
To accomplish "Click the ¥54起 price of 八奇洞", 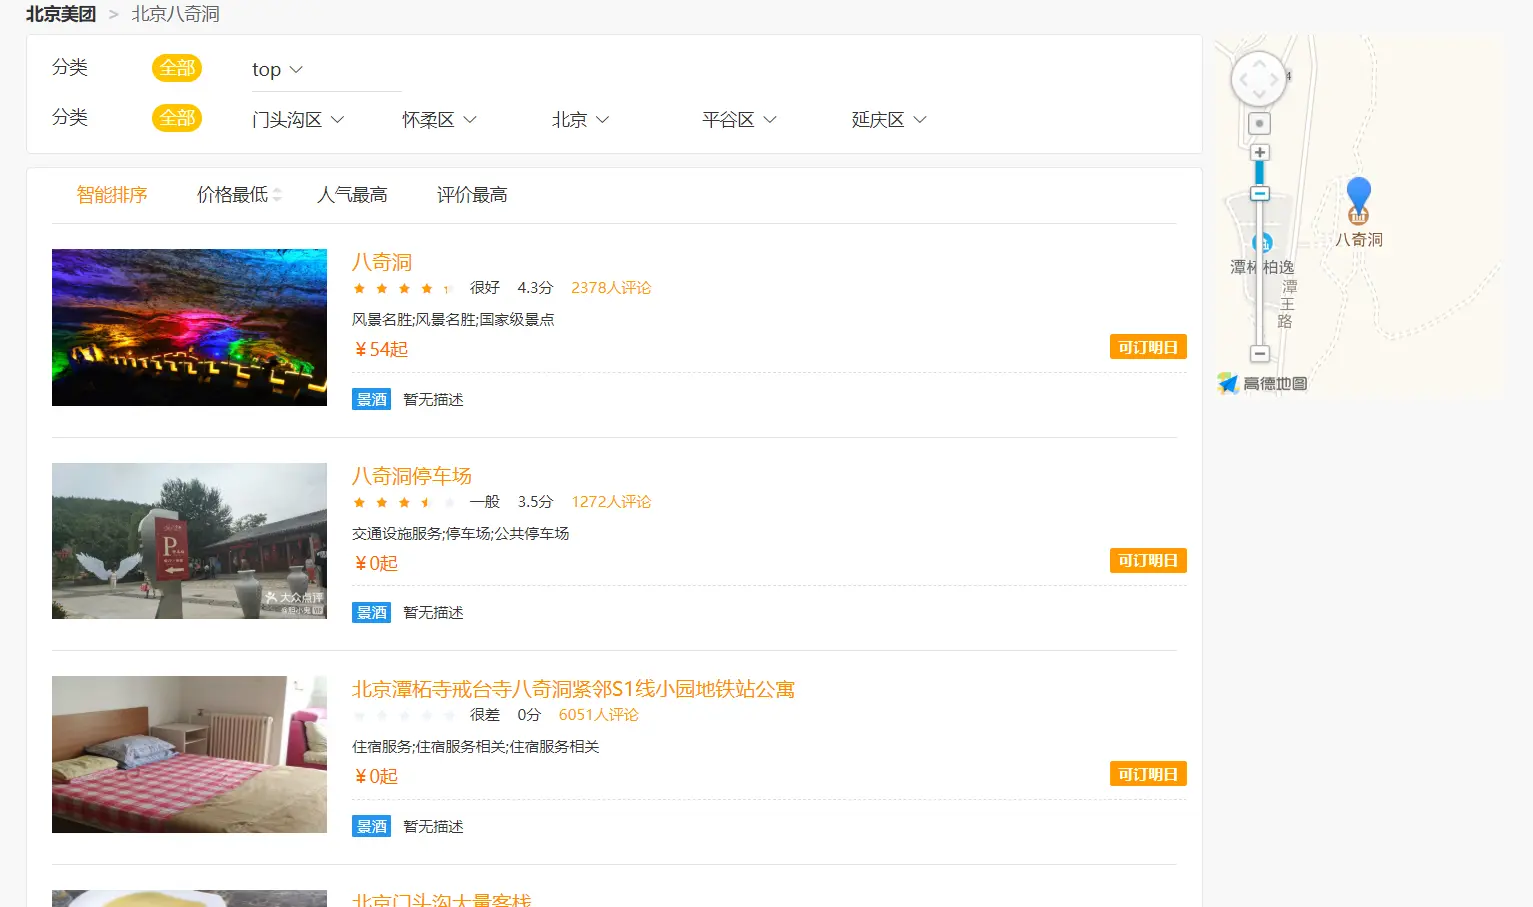I will coord(381,350).
